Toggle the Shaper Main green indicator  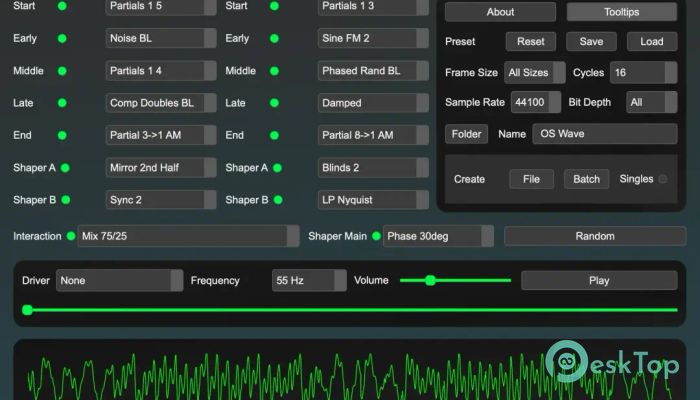pos(376,236)
